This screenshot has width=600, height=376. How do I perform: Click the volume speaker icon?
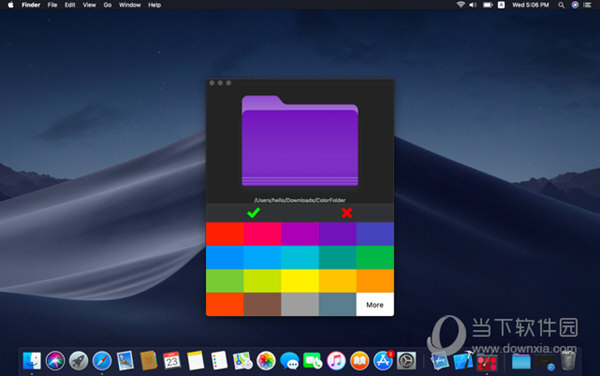pos(473,5)
